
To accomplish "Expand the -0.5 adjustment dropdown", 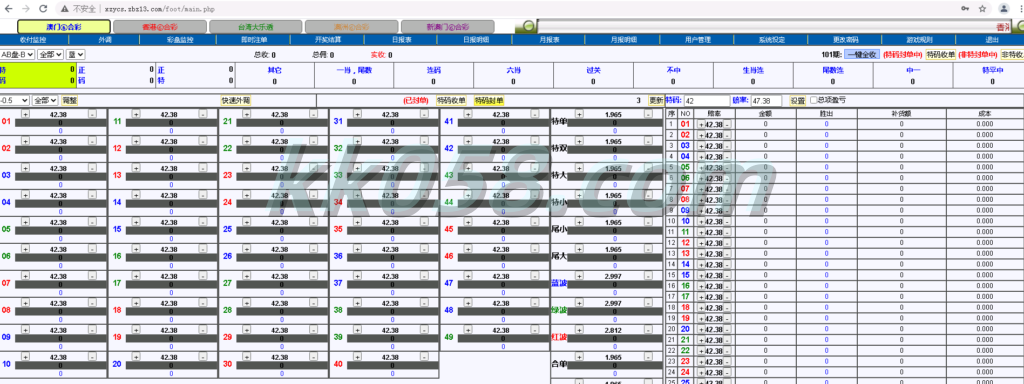I will point(15,101).
